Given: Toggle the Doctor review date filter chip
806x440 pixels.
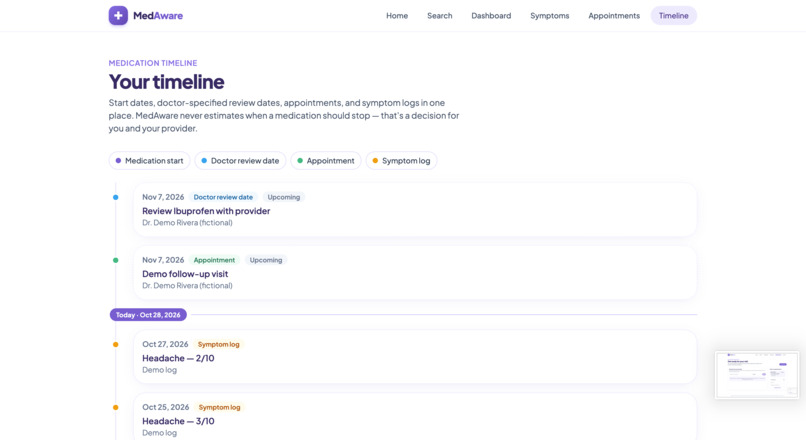Looking at the screenshot, I should 240,161.
